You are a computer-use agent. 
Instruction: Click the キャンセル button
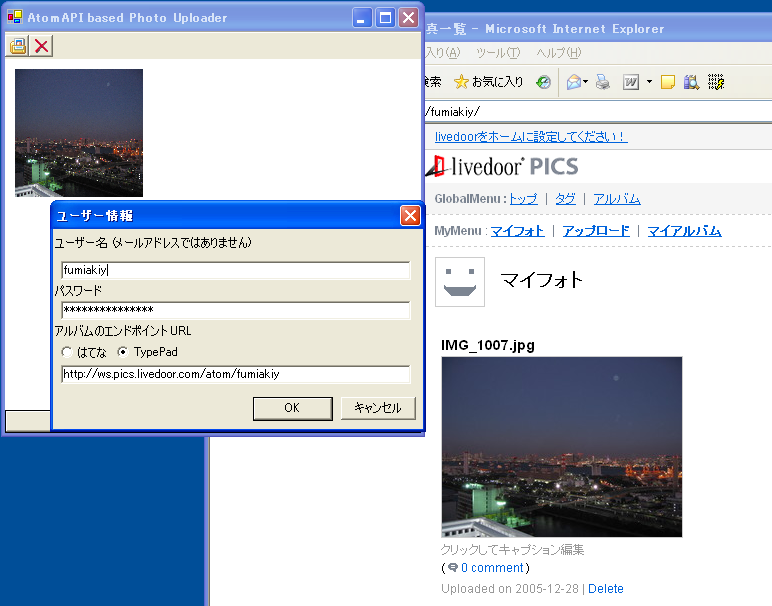pyautogui.click(x=378, y=408)
